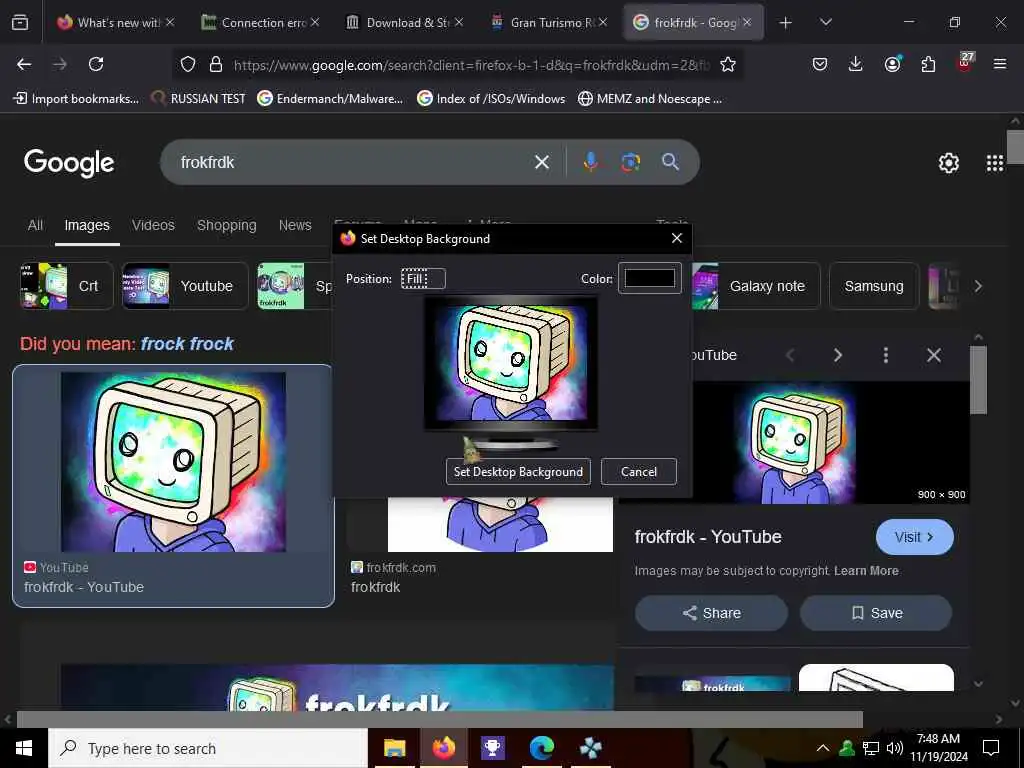The height and width of the screenshot is (768, 1024).
Task: Filter by the Crt suggestion chip
Action: tap(67, 286)
